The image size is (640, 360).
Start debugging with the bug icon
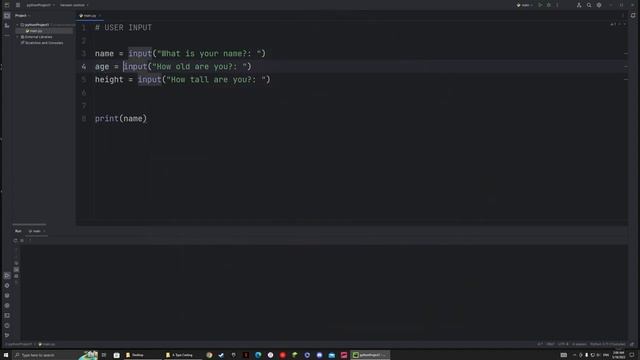coord(549,5)
